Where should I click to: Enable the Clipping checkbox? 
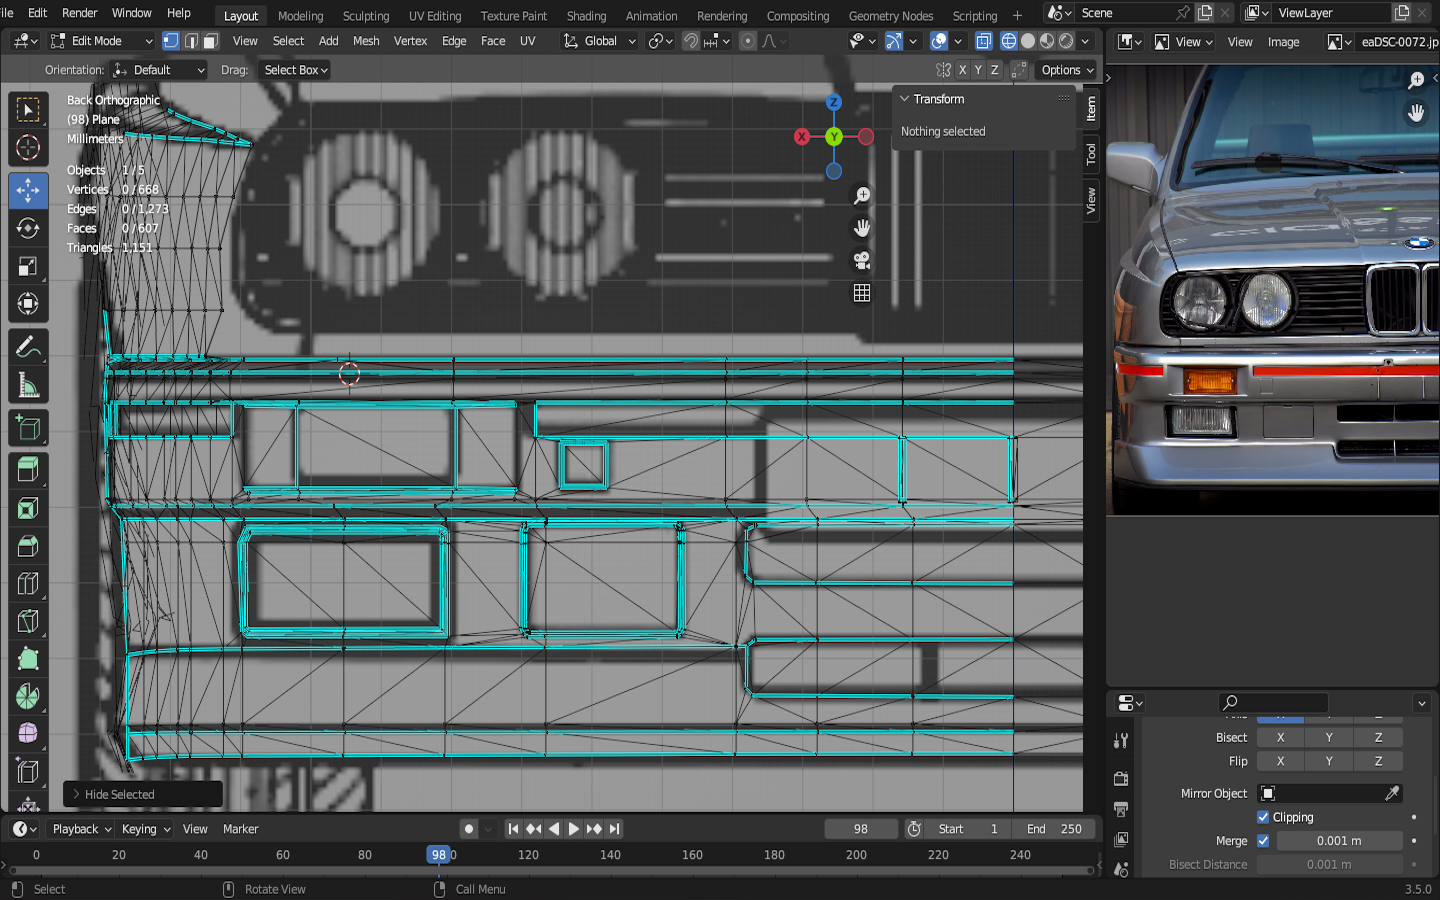(x=1263, y=817)
